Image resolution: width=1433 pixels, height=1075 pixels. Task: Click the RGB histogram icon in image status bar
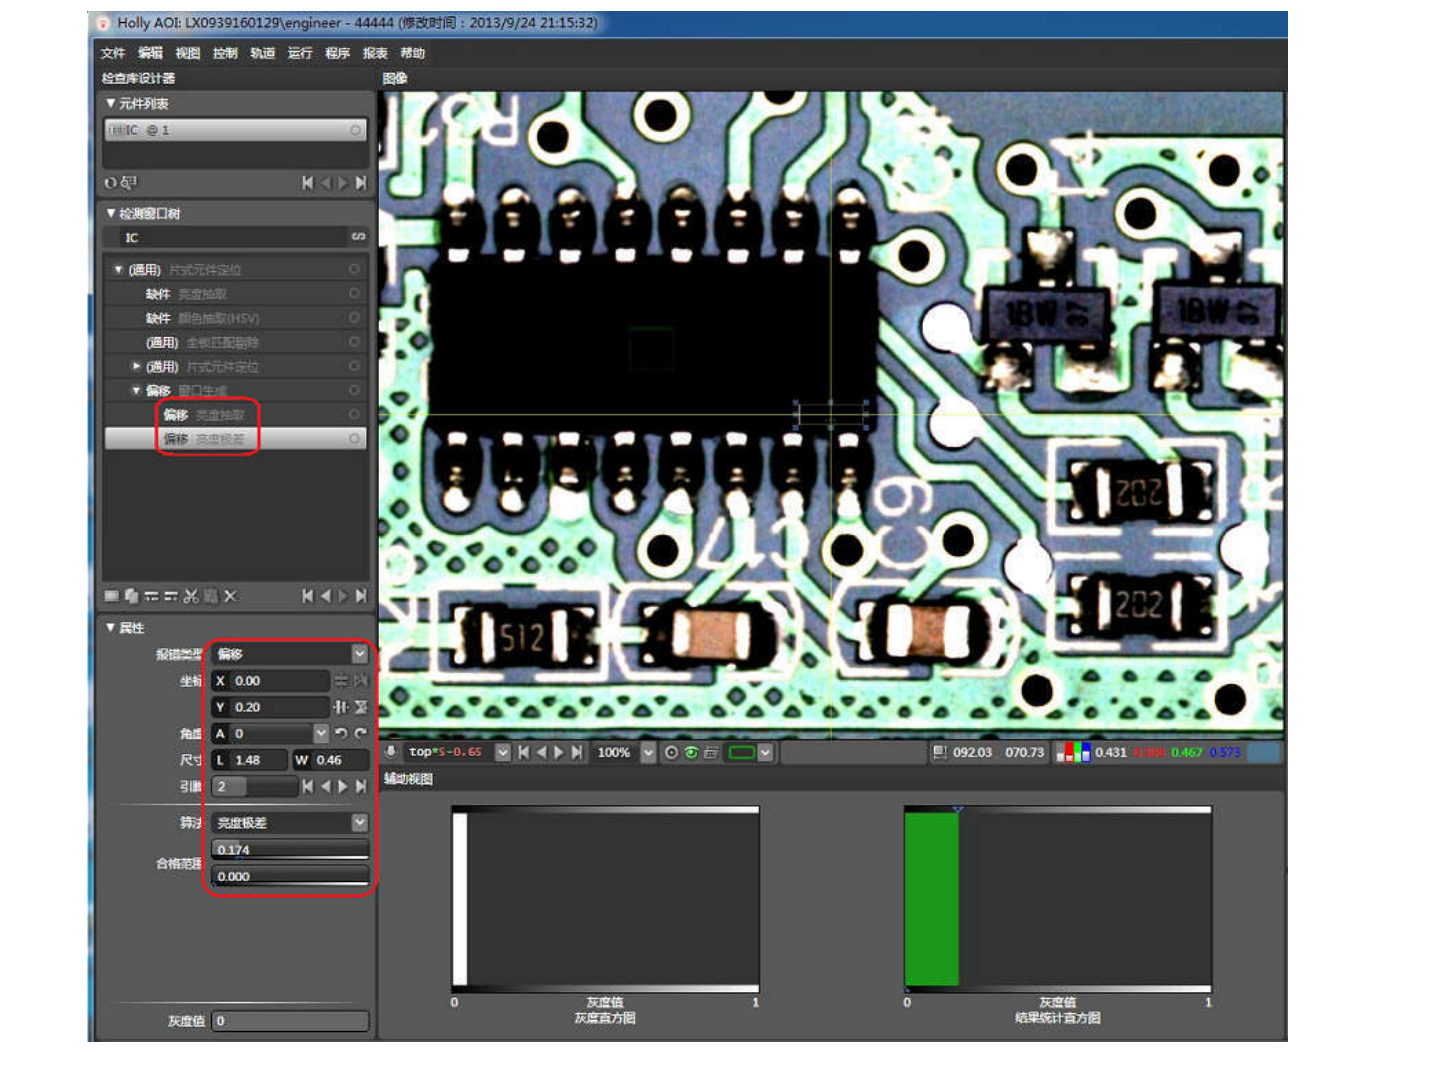coord(1072,752)
